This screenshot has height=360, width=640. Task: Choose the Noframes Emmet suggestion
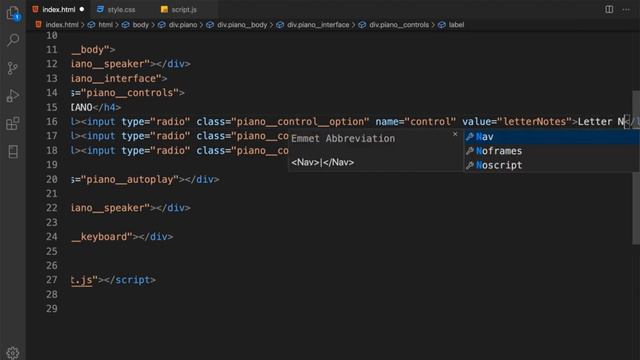click(x=551, y=151)
